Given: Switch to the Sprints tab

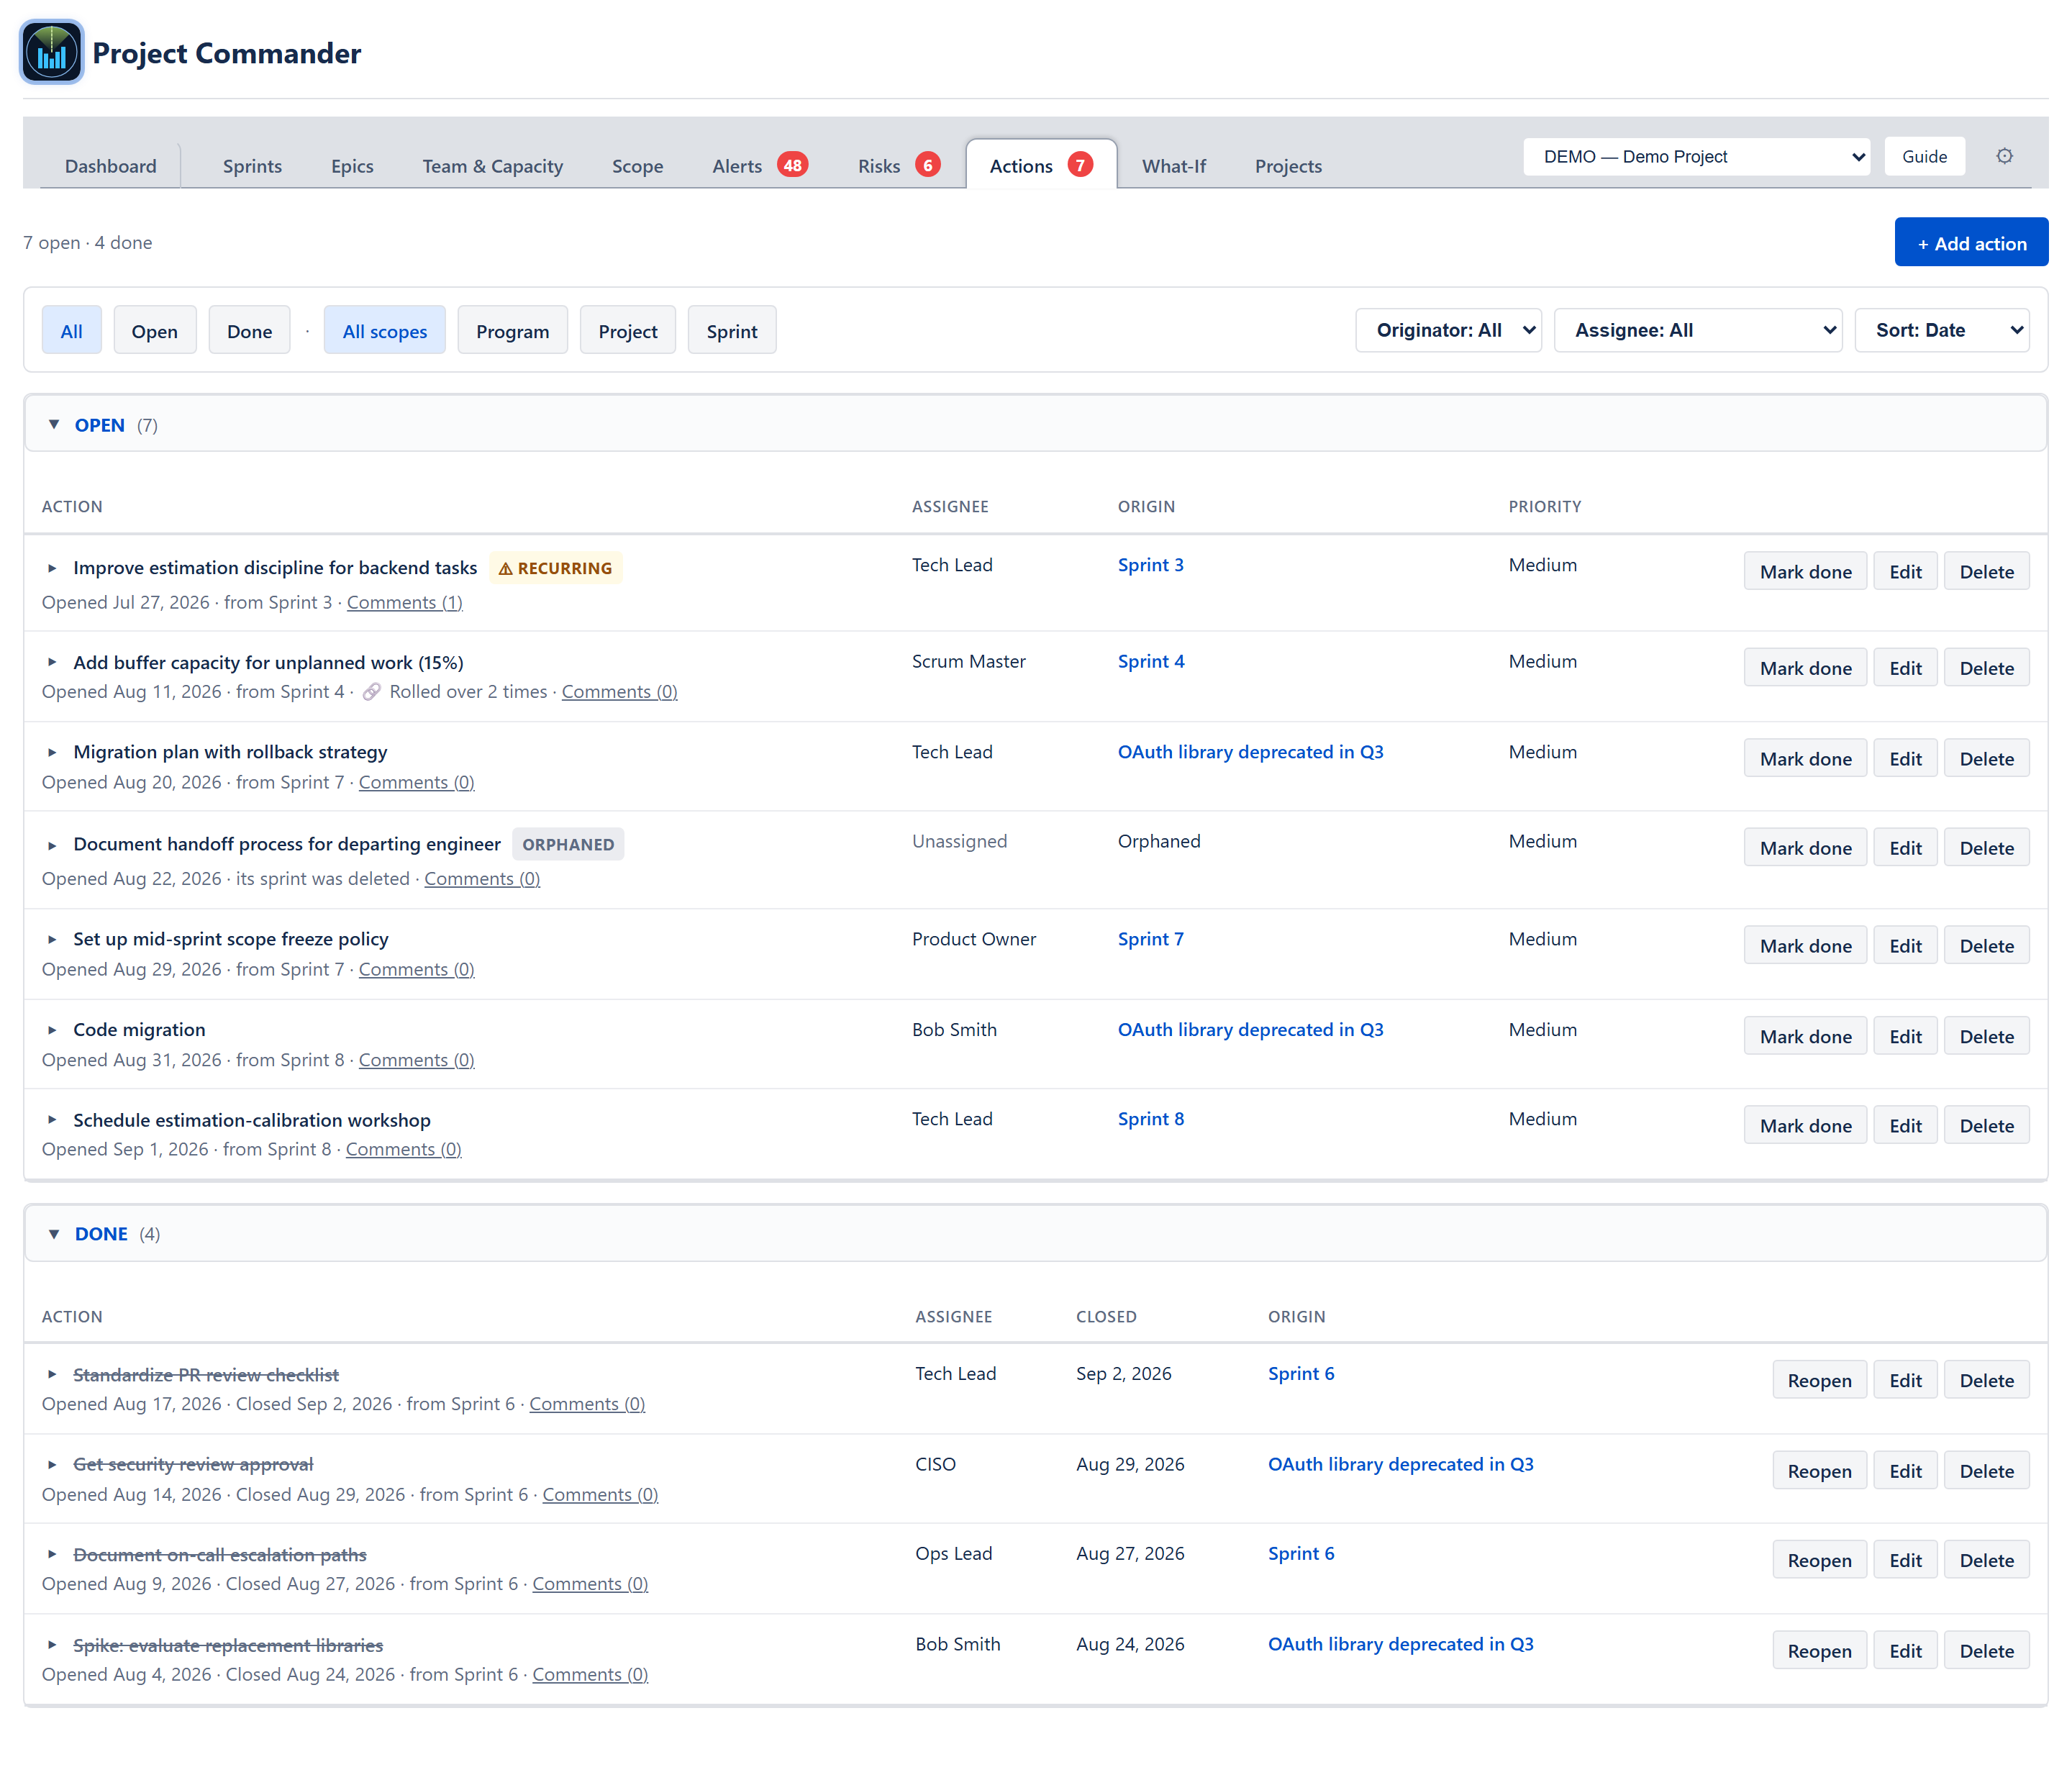Looking at the screenshot, I should click(252, 166).
